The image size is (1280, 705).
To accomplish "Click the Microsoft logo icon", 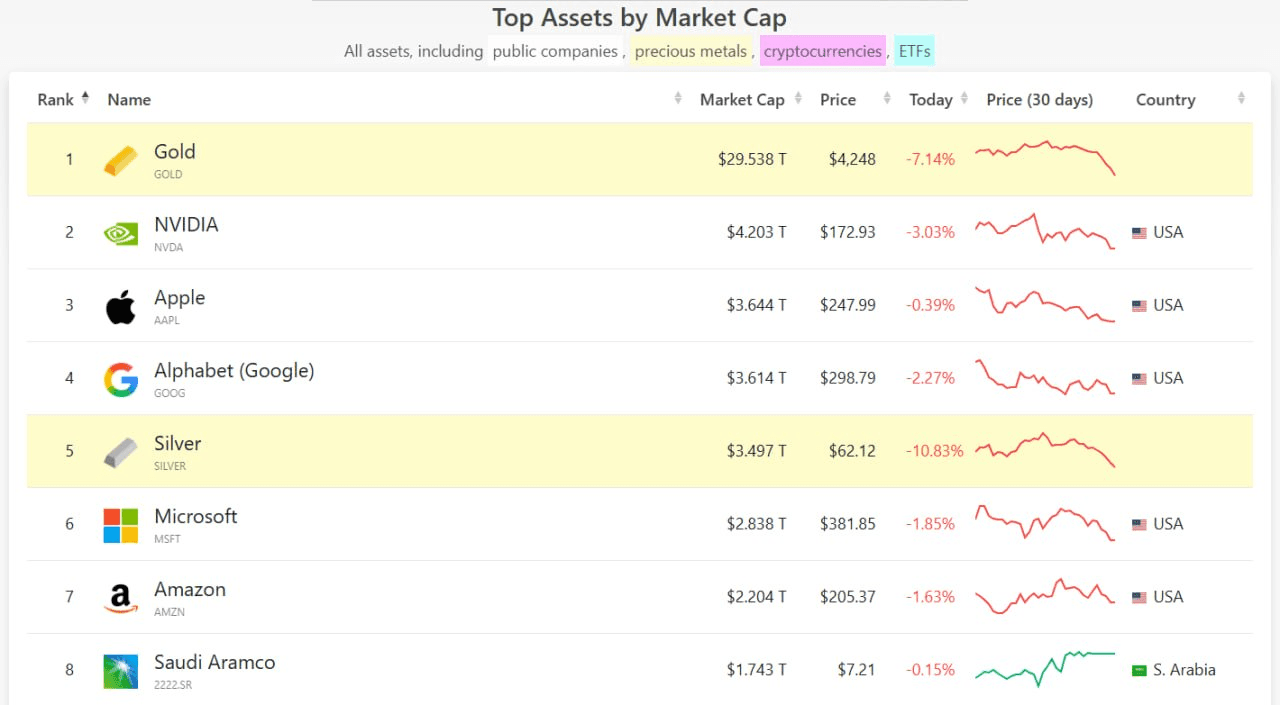I will pyautogui.click(x=121, y=525).
